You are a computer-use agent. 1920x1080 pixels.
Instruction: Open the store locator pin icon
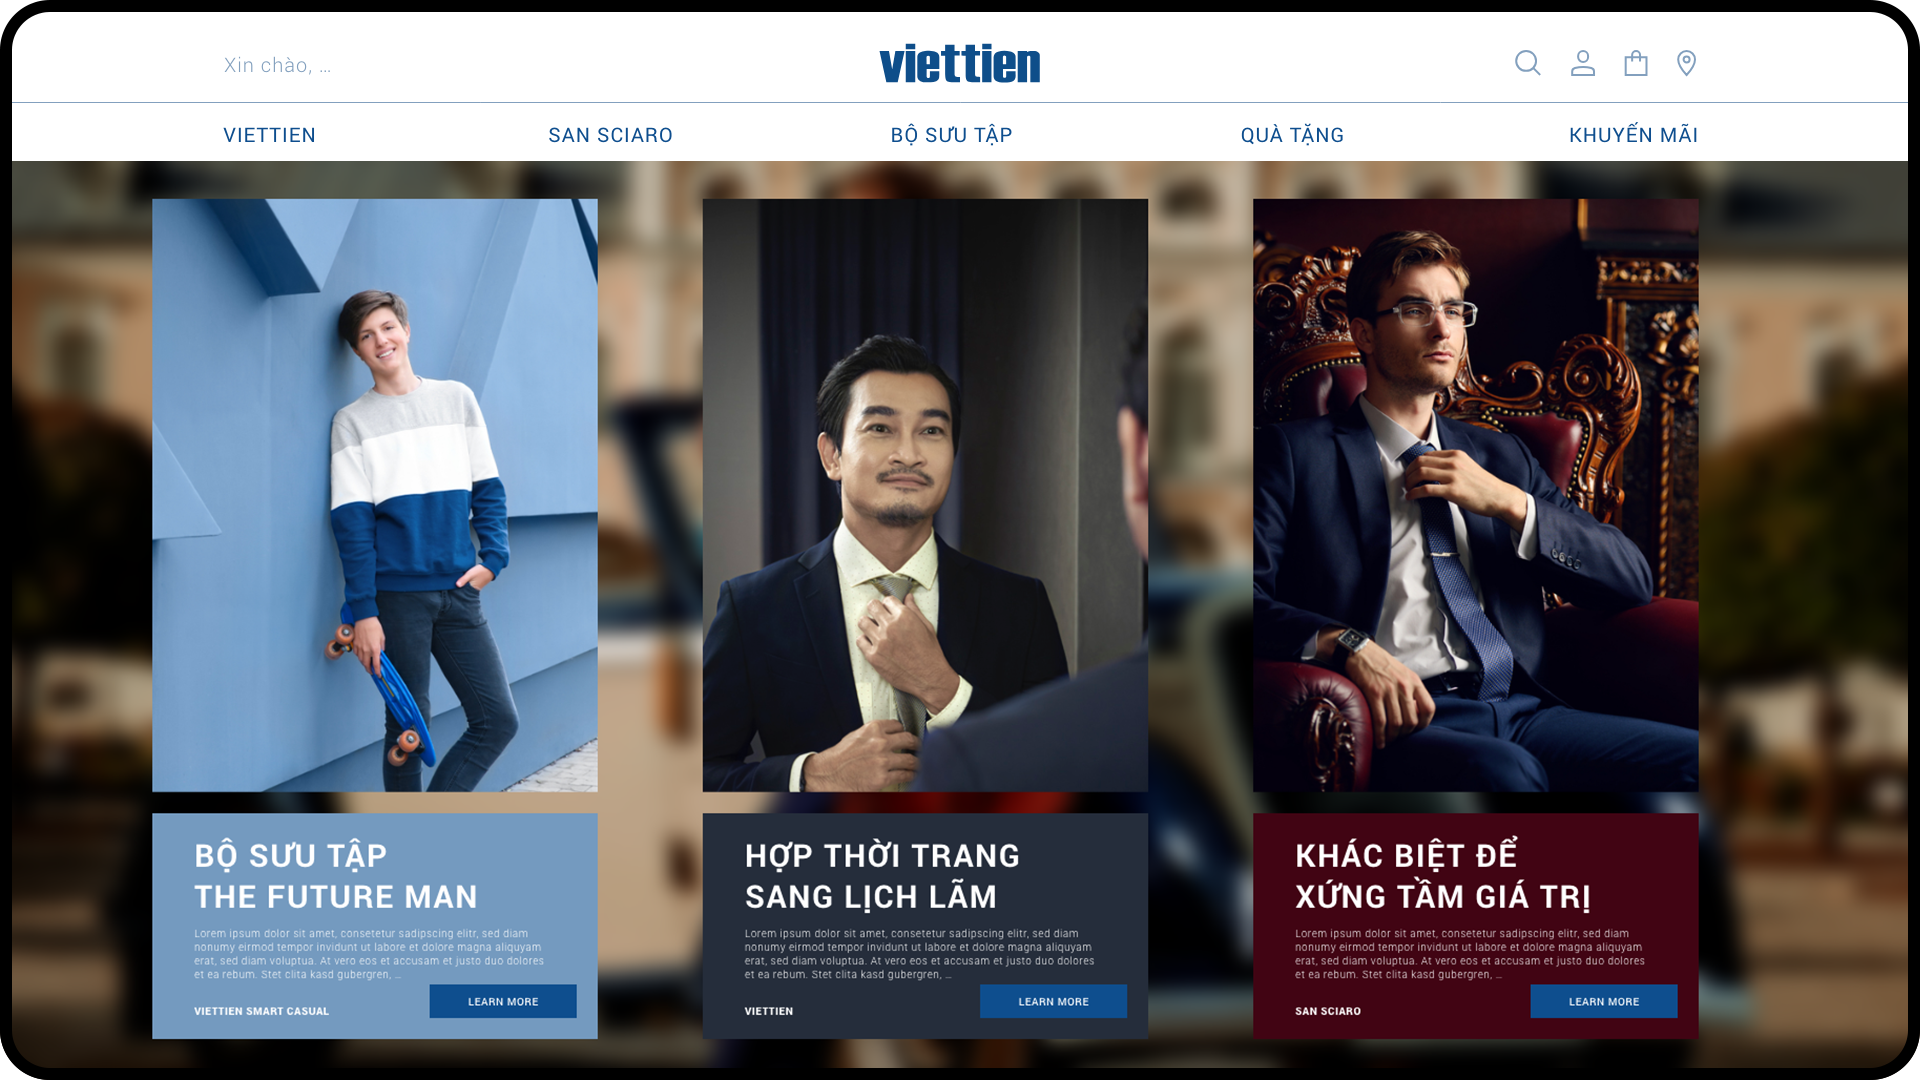click(1686, 63)
